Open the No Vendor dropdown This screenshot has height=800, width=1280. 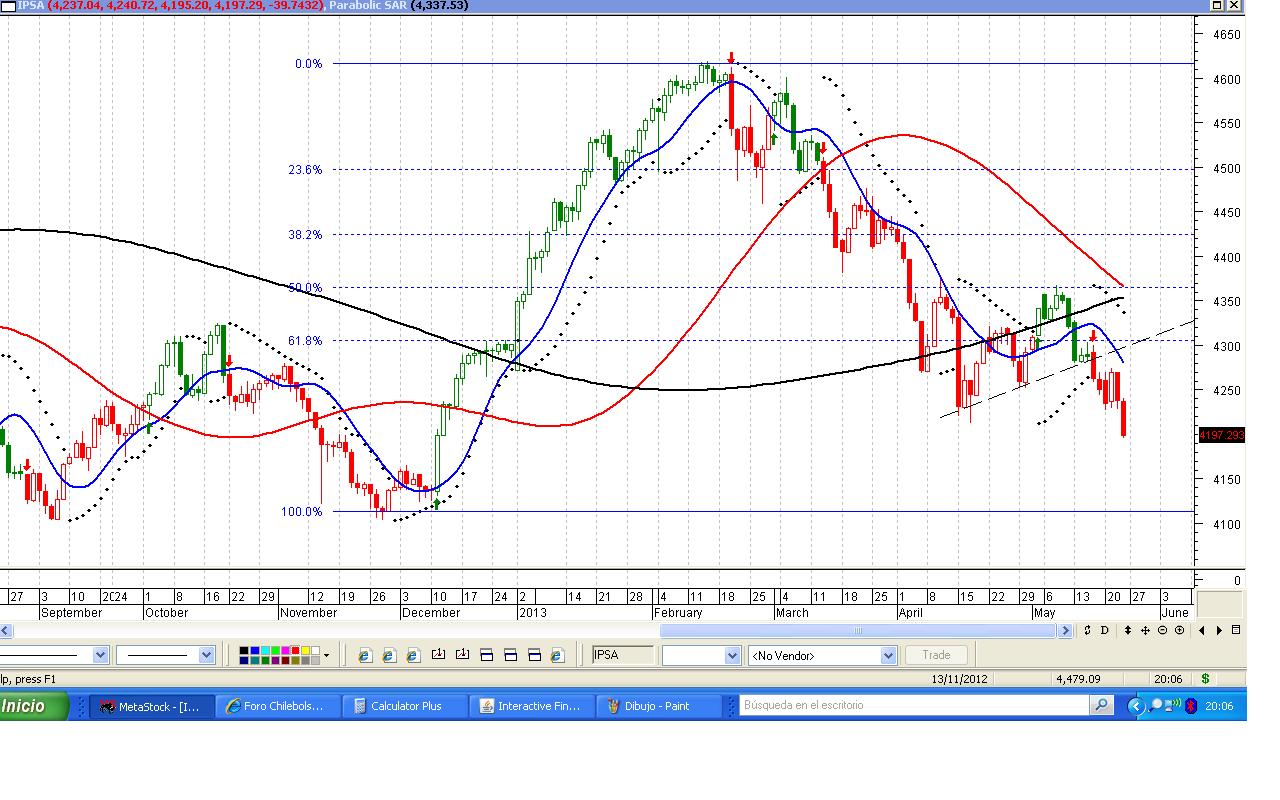click(x=887, y=655)
